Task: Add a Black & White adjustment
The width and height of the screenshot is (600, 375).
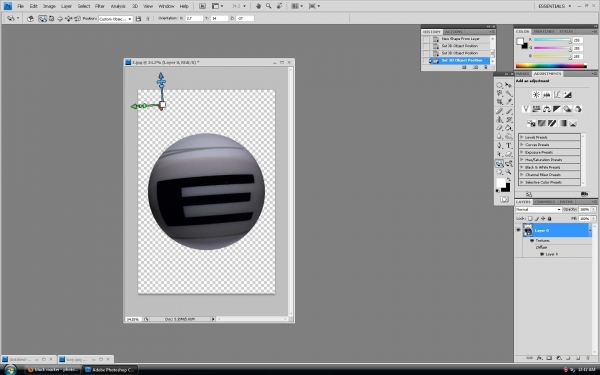Action: pos(557,109)
